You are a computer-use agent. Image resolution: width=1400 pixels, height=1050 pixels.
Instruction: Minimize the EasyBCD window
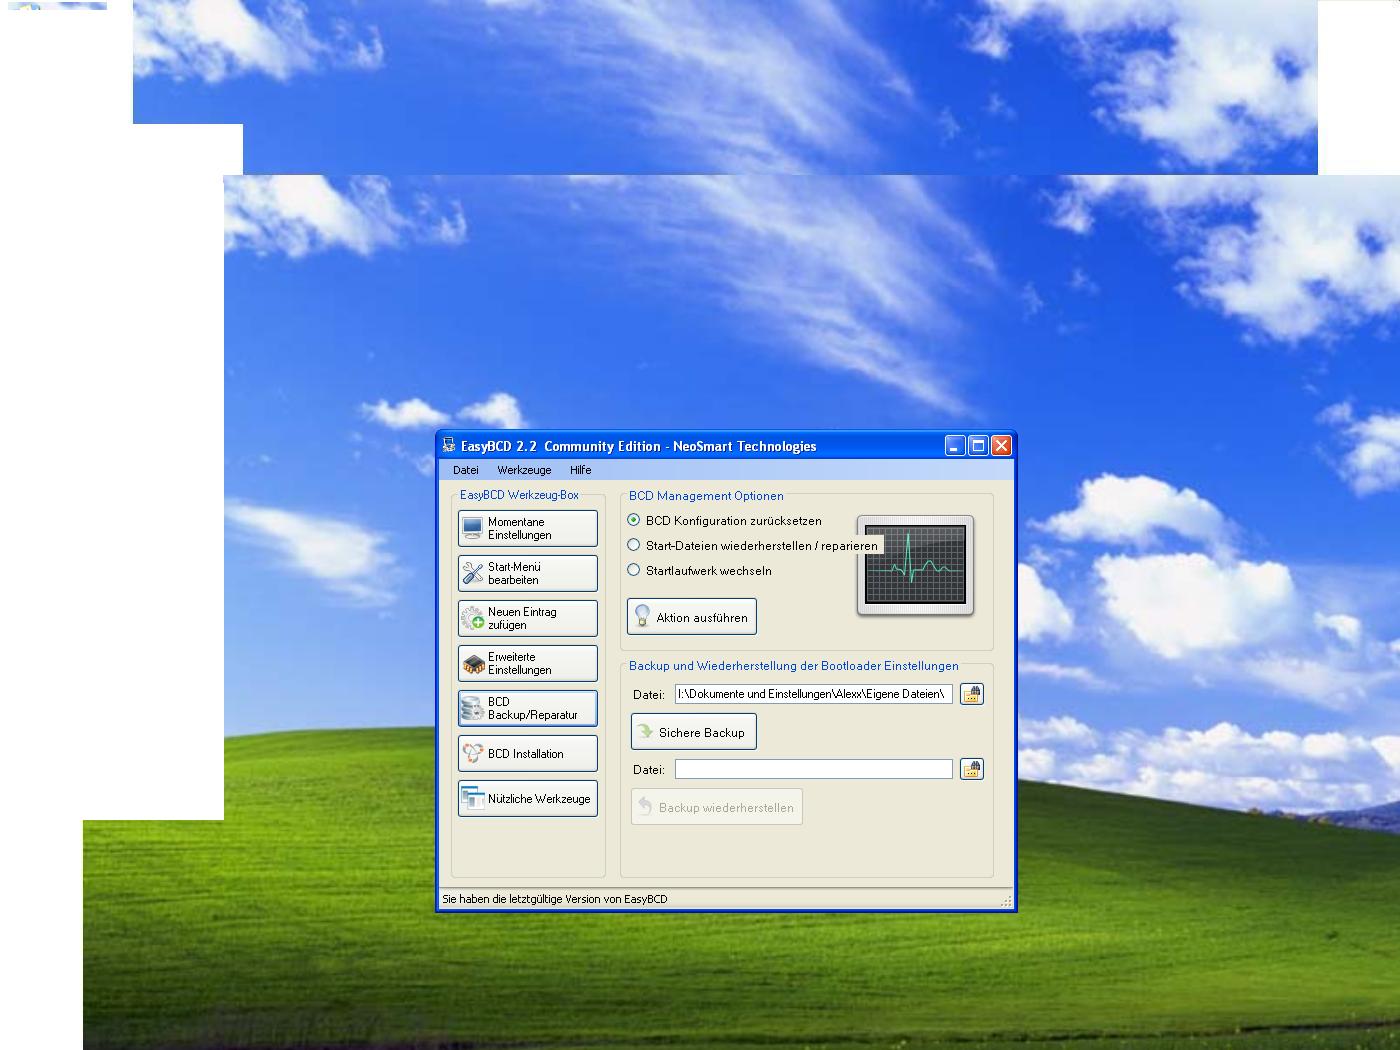pos(955,446)
